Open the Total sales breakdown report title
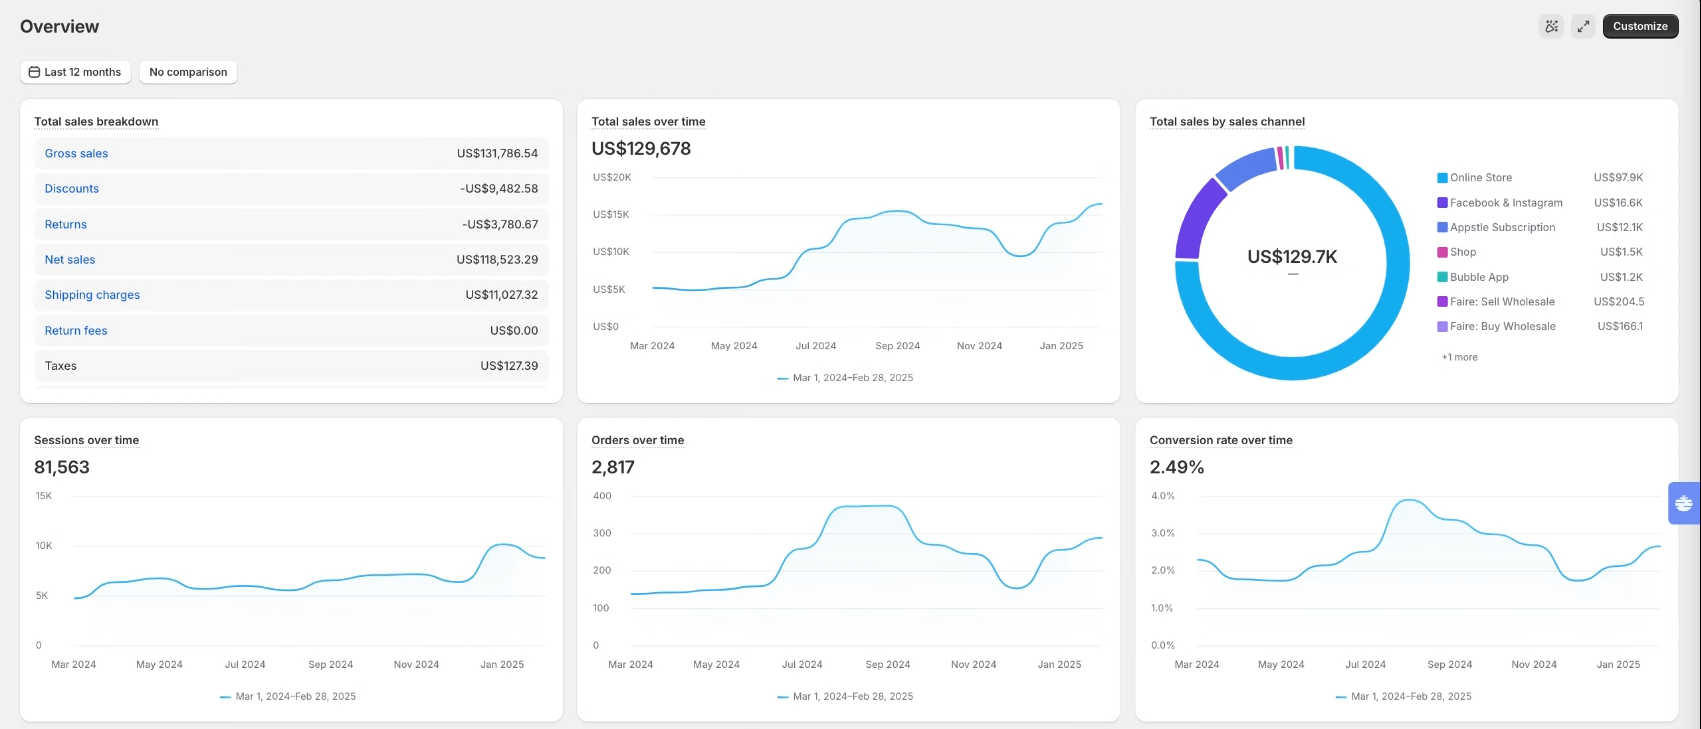The image size is (1701, 729). (x=96, y=122)
